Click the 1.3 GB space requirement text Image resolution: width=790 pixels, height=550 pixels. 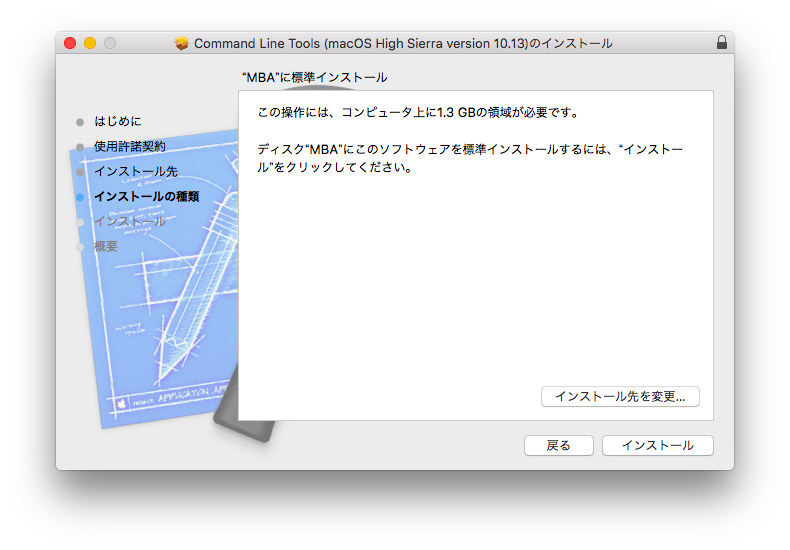[x=418, y=112]
